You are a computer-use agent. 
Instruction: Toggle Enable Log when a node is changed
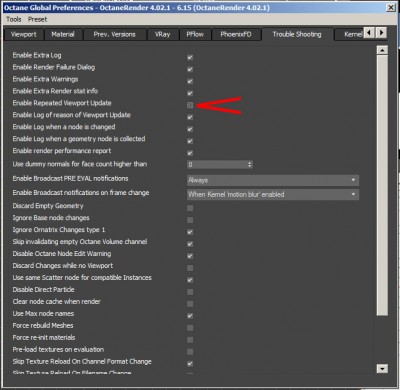click(190, 129)
